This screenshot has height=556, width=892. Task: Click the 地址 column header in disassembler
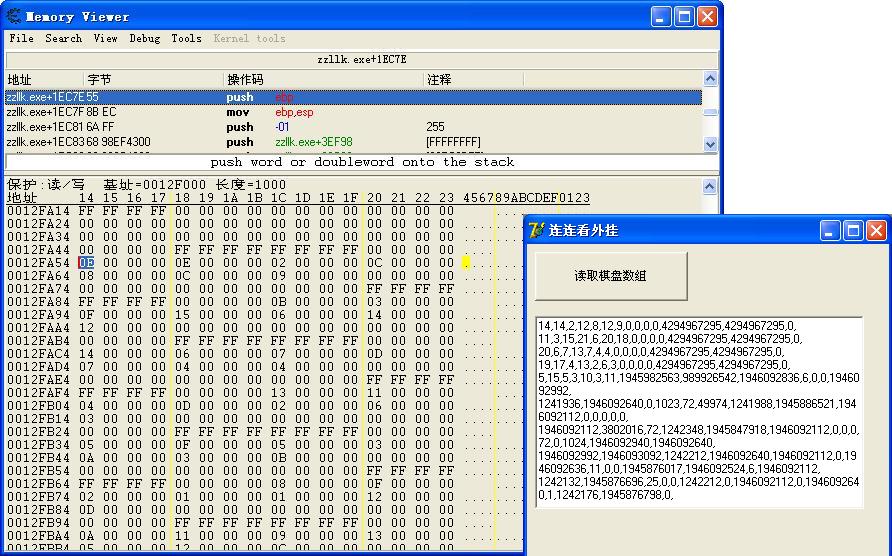(44, 80)
